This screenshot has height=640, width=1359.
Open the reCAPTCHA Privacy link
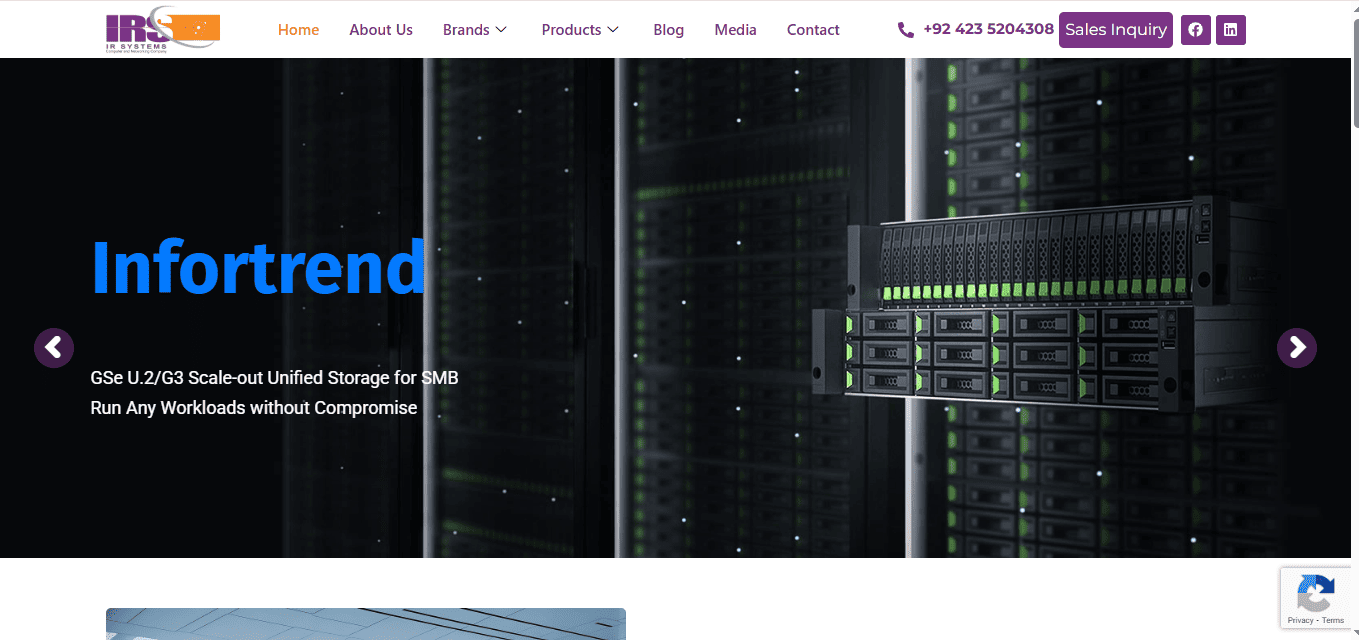(1300, 621)
